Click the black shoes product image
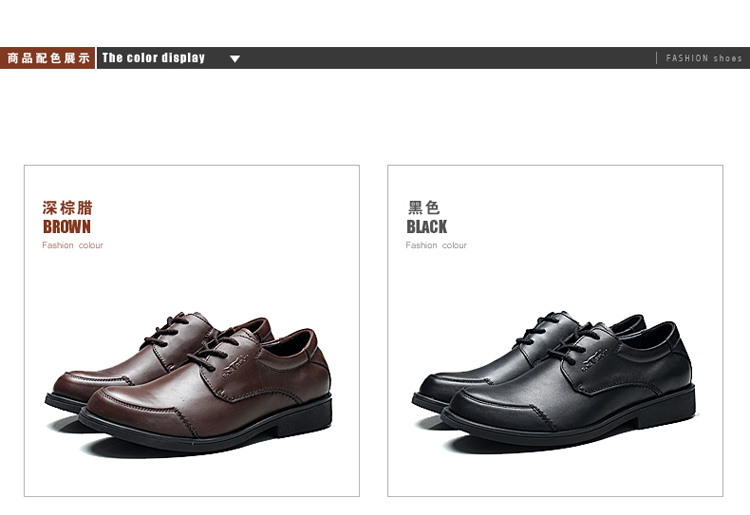This screenshot has width=750, height=515. pos(554,381)
